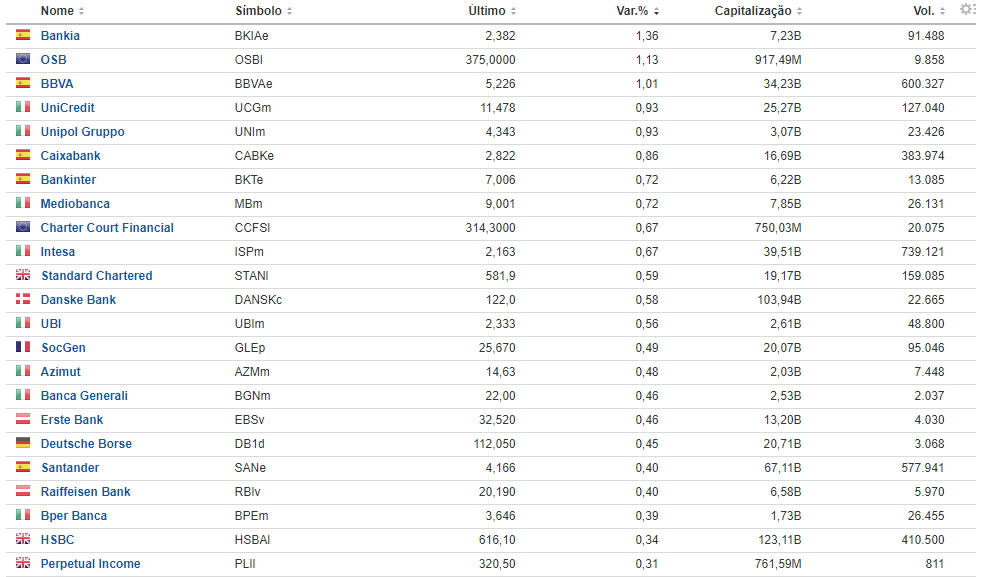Click the Austrian flag beside Erste Bank

[23, 420]
